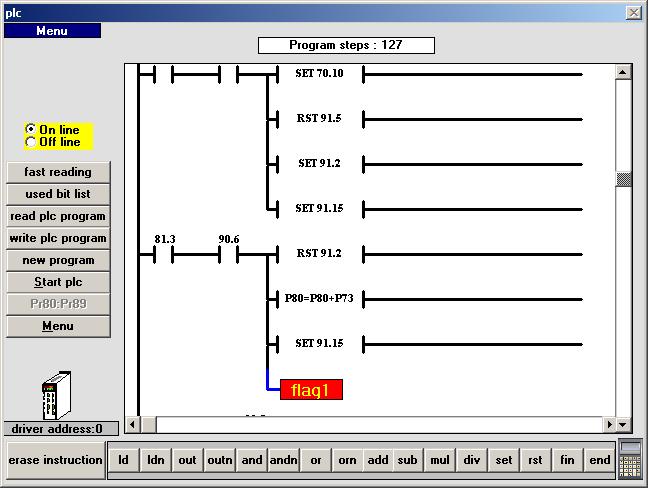The width and height of the screenshot is (648, 488).
Task: Select the P80=P80+P73 instruction
Action: point(319,298)
